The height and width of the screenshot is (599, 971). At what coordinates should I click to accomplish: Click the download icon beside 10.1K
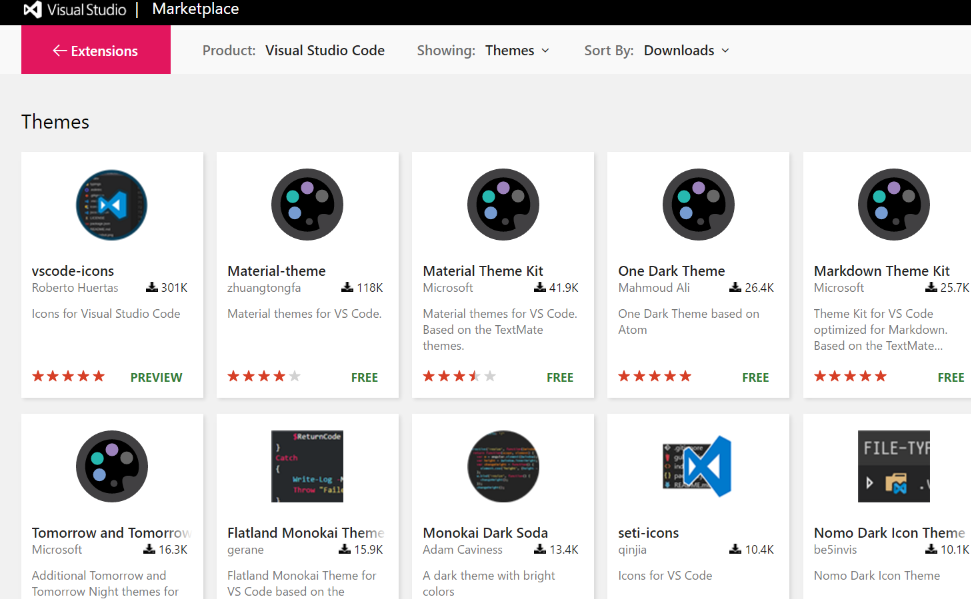931,549
